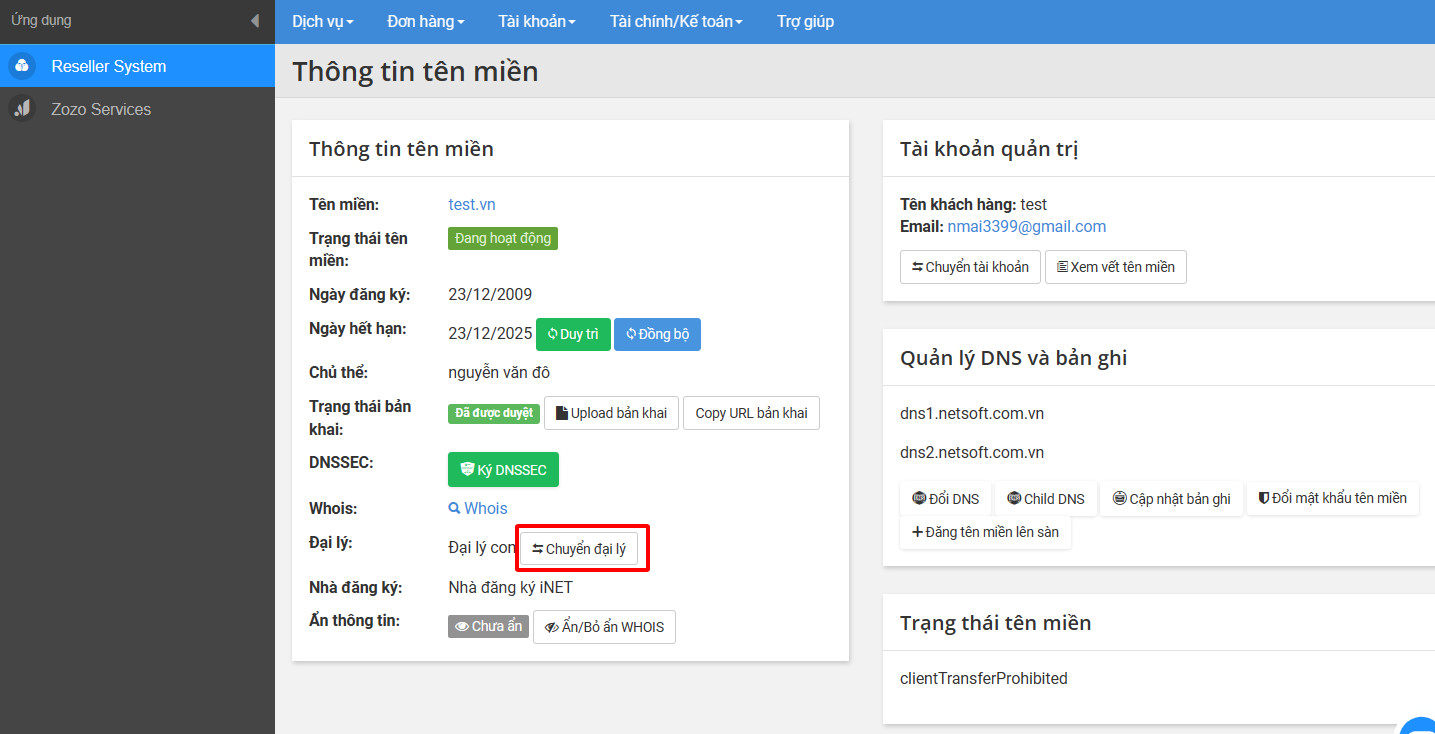Select clientTransferProhibited status text

984,678
